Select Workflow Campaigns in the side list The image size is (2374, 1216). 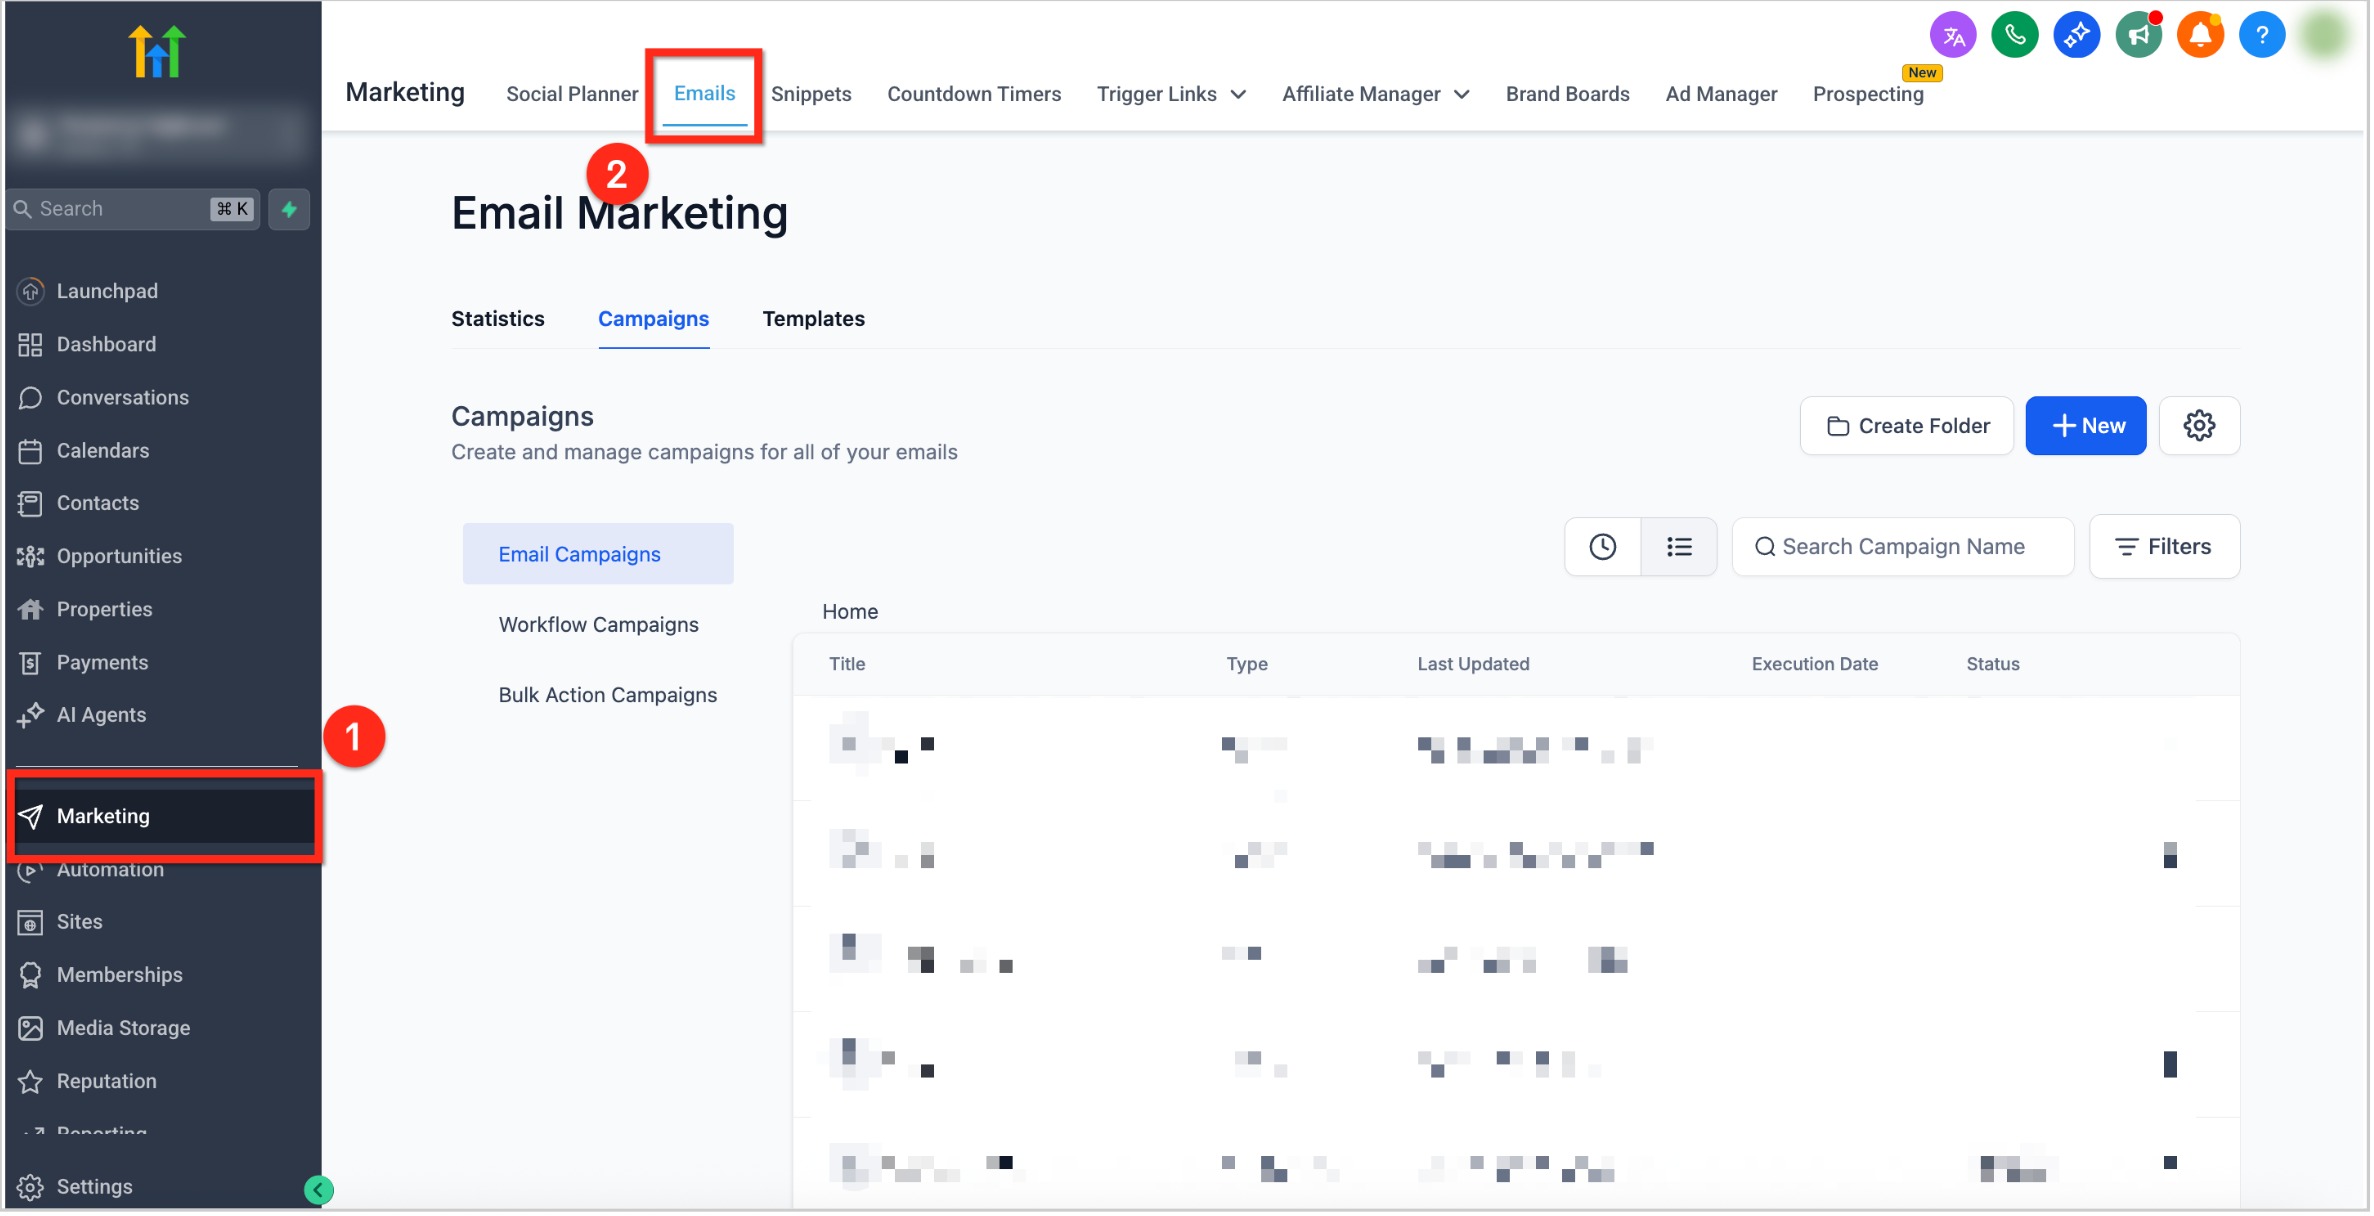(x=600, y=626)
